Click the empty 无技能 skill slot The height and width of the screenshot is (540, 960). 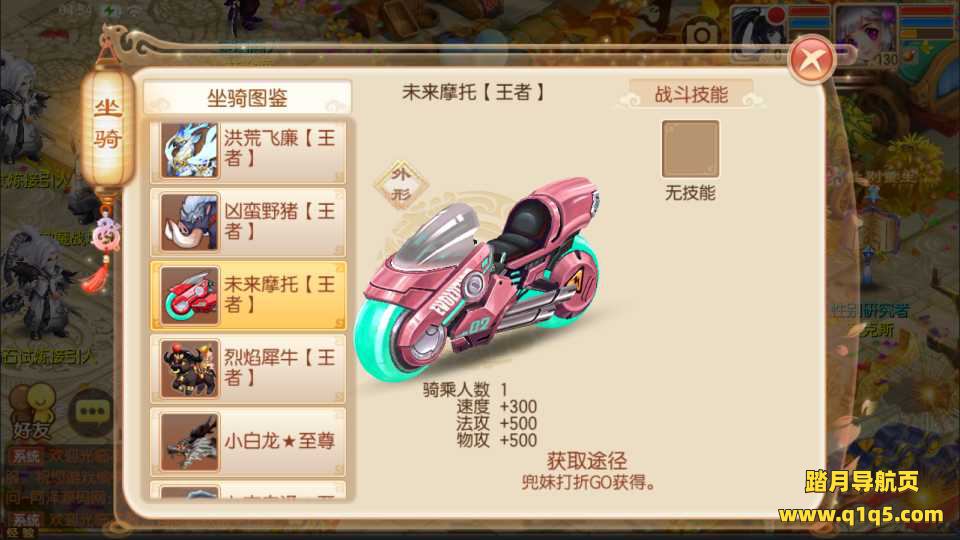[691, 149]
